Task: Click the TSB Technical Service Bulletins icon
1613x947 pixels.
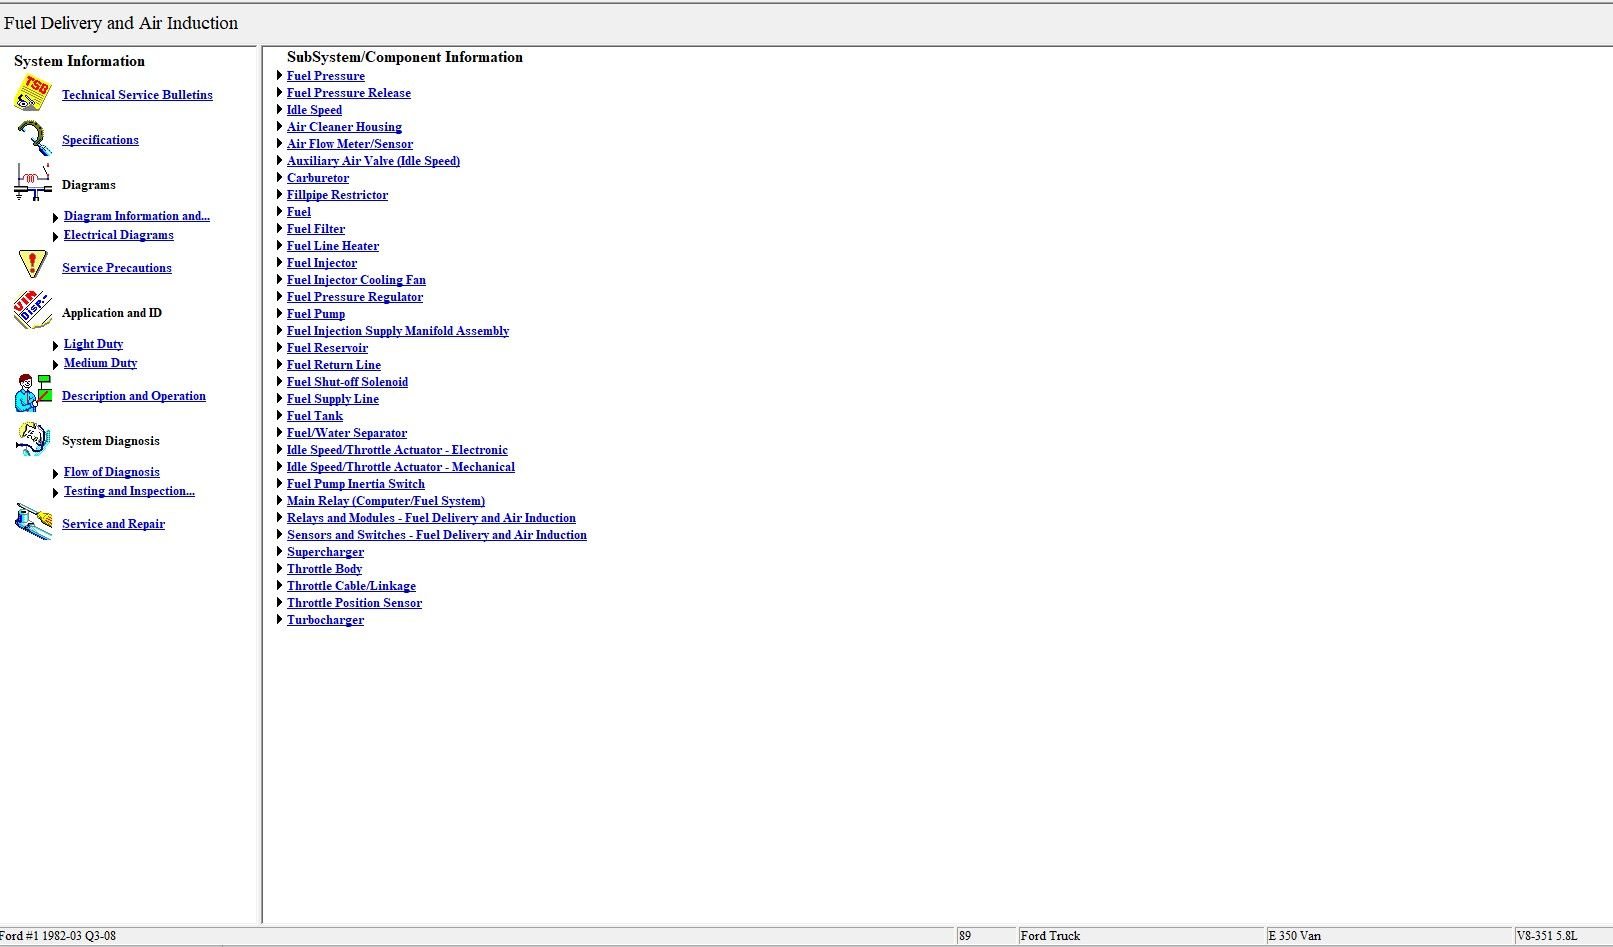Action: point(33,94)
